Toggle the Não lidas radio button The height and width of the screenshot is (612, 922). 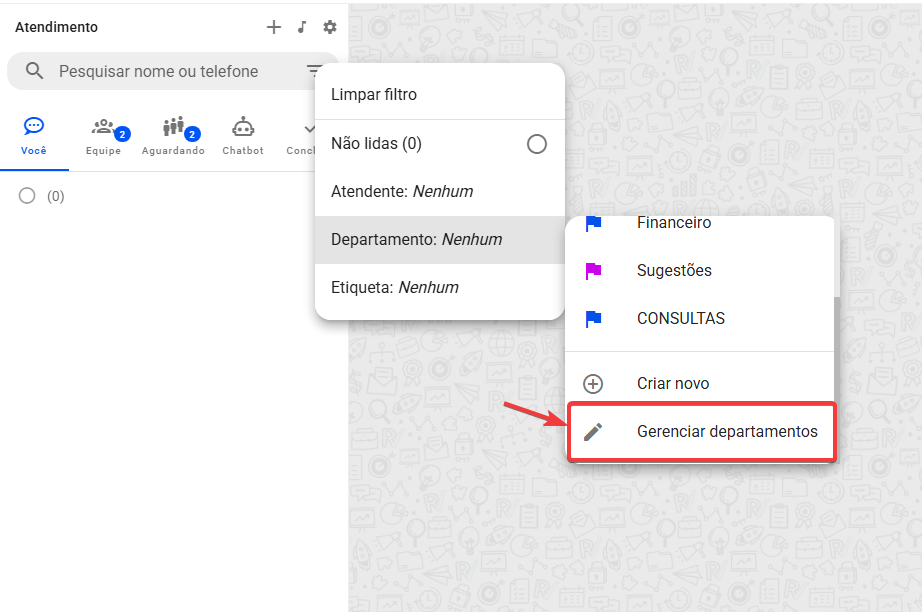(x=536, y=144)
